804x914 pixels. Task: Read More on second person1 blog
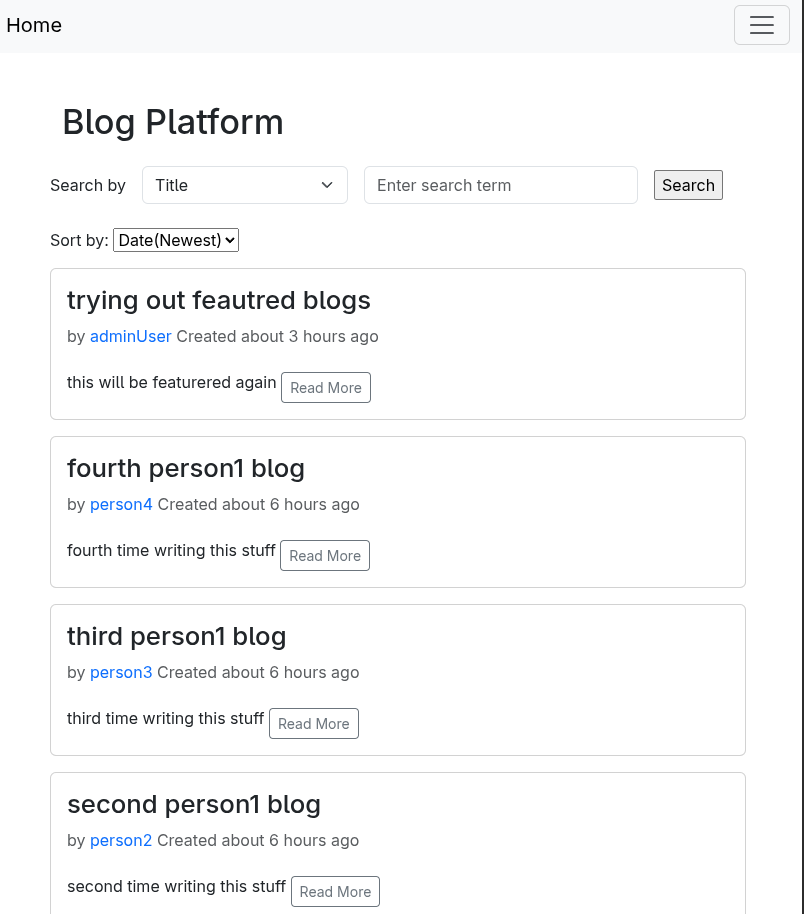tap(335, 892)
